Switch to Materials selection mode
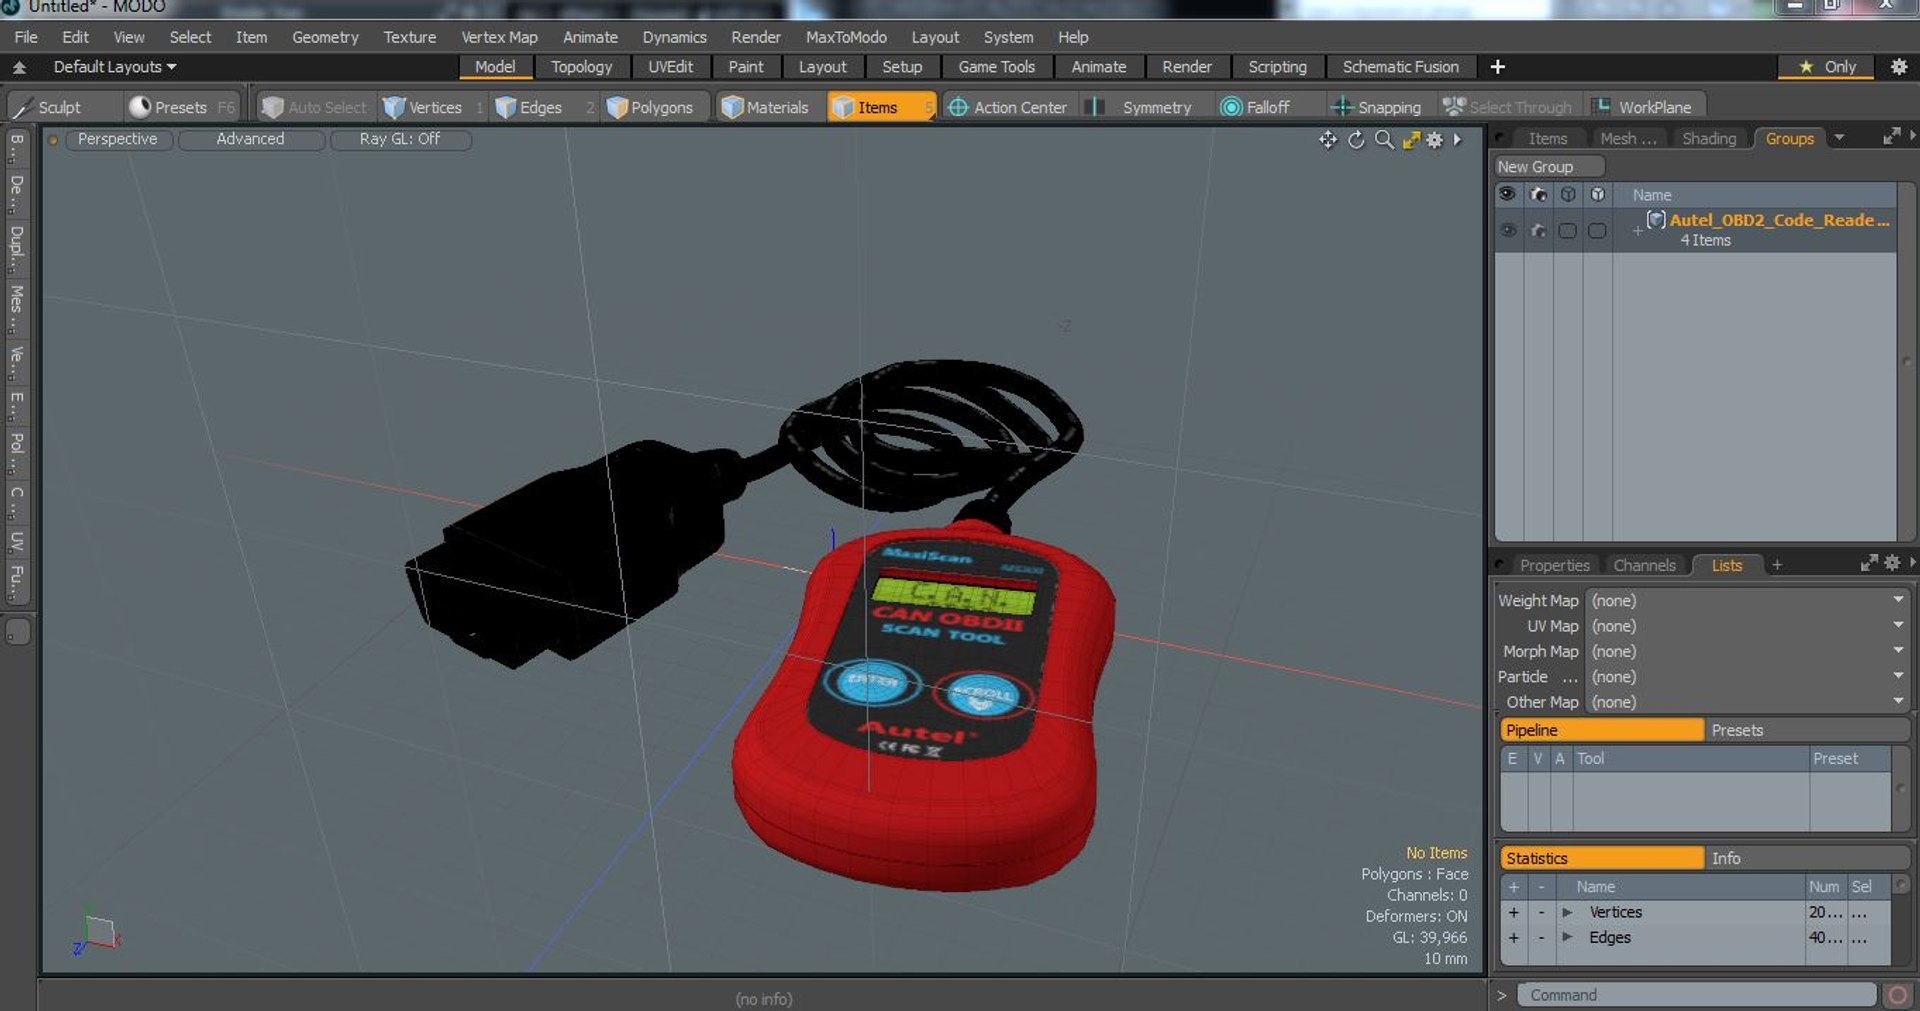 point(768,107)
